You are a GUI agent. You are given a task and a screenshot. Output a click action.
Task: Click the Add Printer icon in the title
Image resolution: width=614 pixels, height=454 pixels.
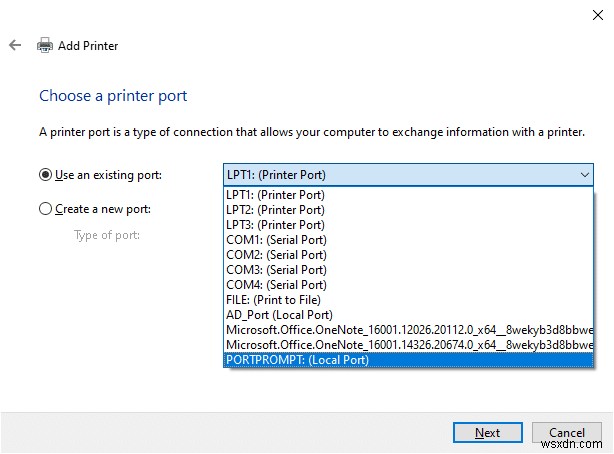[45, 45]
